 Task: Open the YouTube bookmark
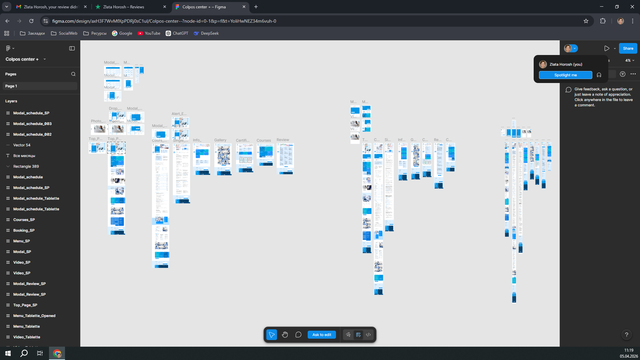tap(149, 33)
